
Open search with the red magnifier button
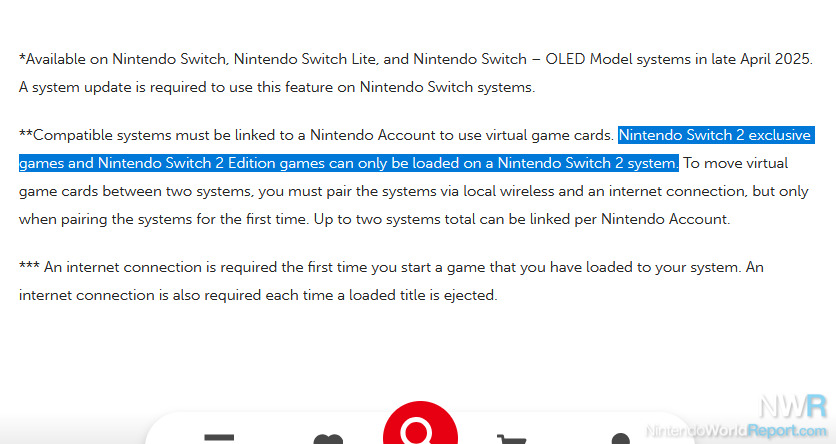420,423
